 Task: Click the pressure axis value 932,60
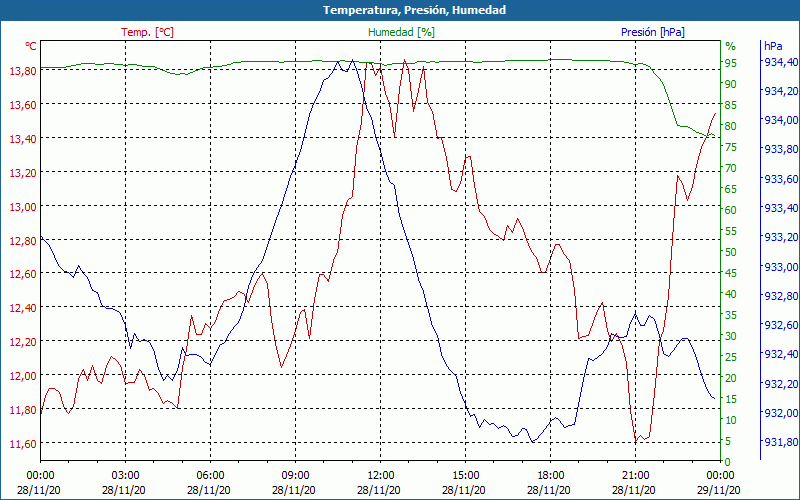780,325
